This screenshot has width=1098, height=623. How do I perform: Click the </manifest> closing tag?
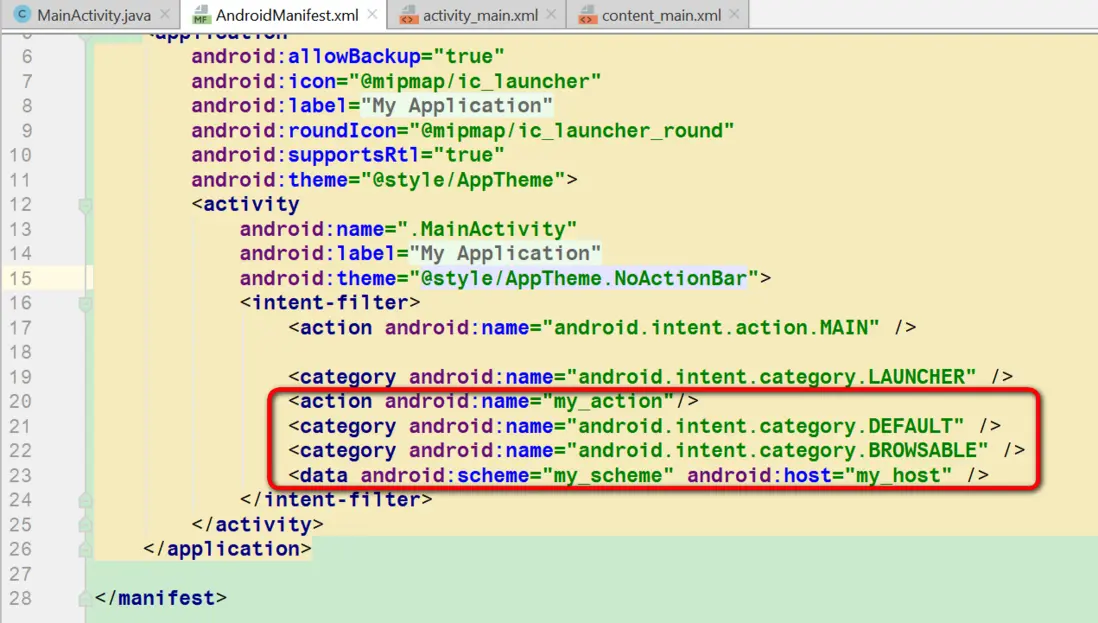pos(161,598)
